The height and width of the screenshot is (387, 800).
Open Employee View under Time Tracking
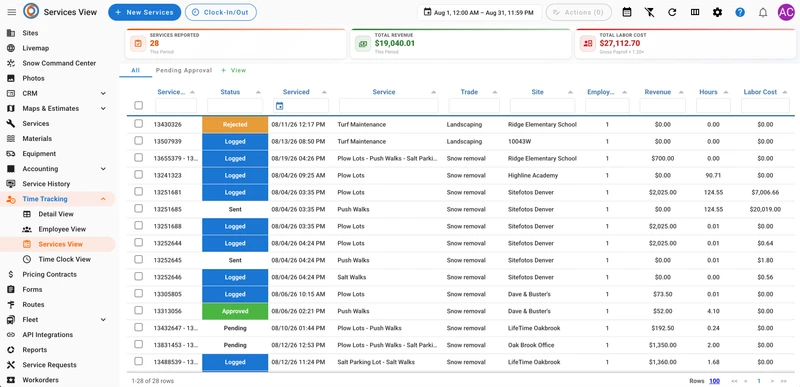click(x=62, y=229)
